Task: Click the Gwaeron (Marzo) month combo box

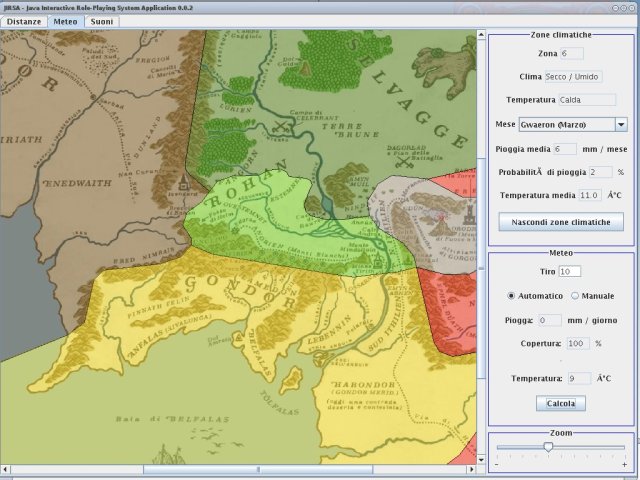Action: pyautogui.click(x=565, y=125)
